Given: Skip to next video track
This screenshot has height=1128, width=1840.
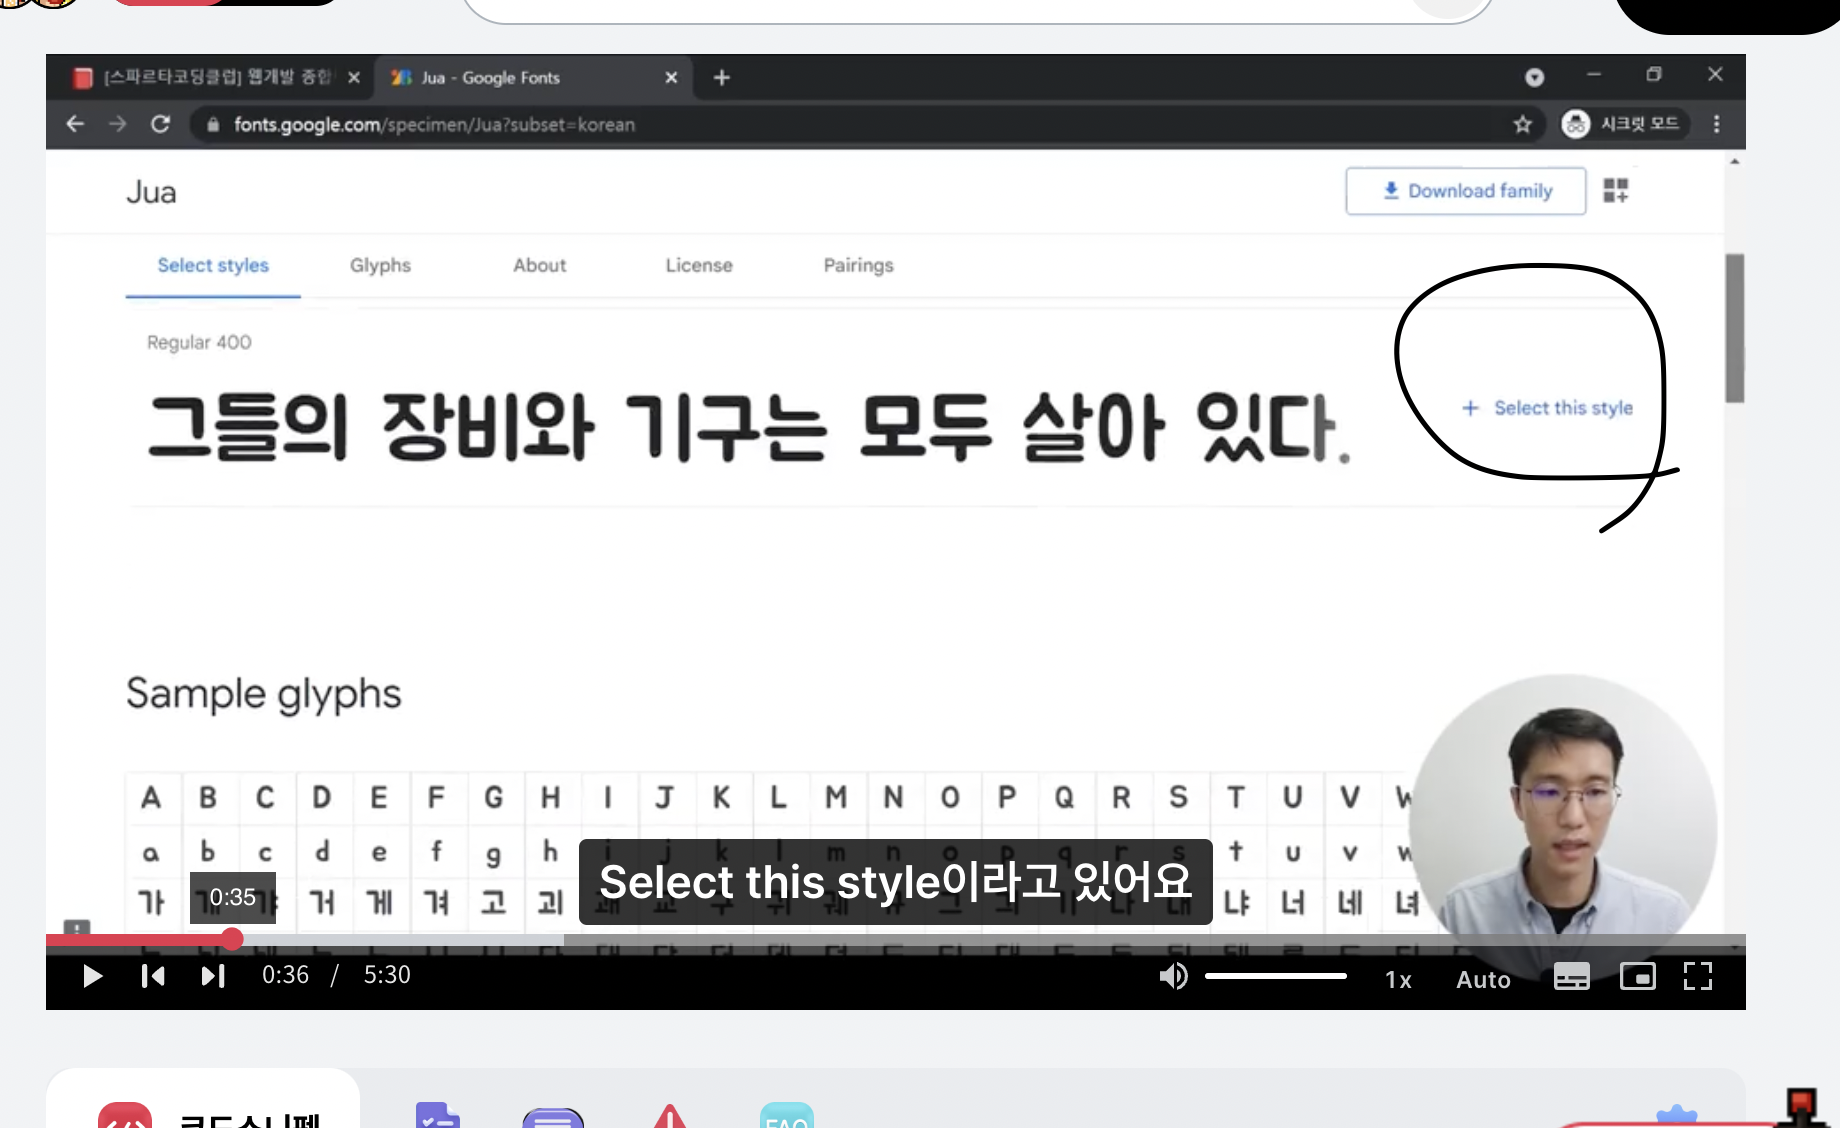Looking at the screenshot, I should coord(213,976).
